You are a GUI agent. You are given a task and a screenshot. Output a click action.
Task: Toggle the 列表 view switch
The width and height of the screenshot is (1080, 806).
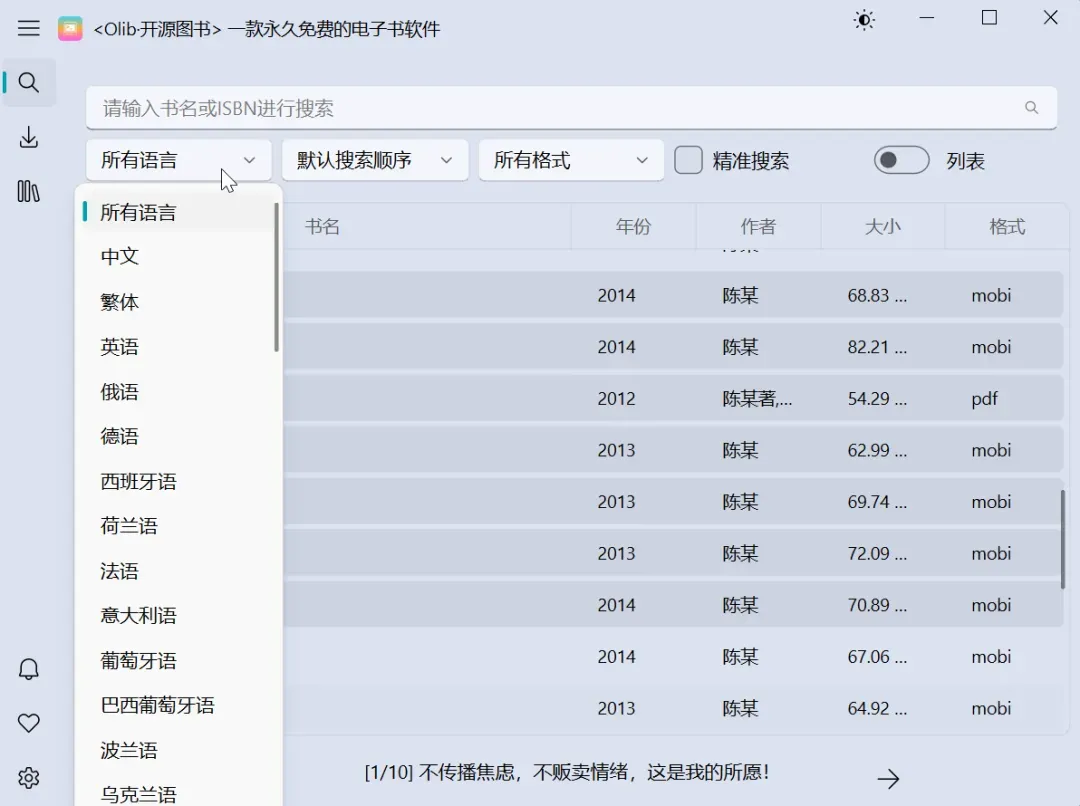[x=901, y=160]
